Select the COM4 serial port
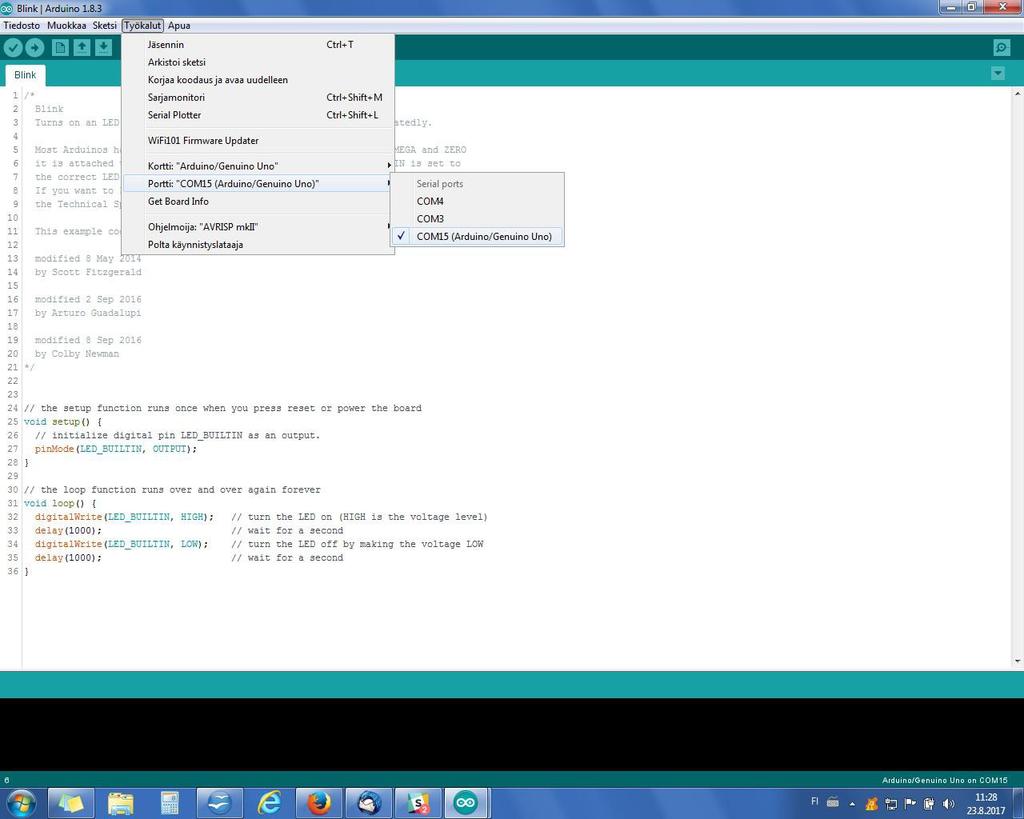Image resolution: width=1024 pixels, height=819 pixels. pyautogui.click(x=477, y=201)
